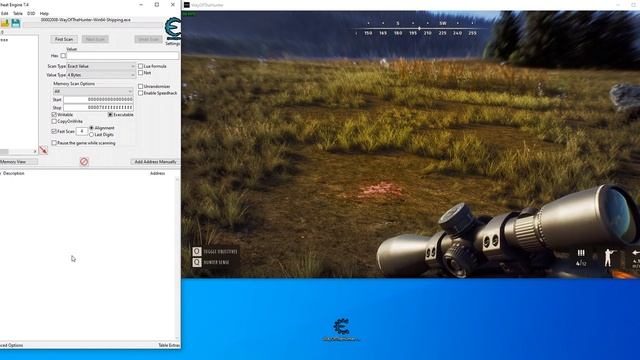This screenshot has width=640, height=360.
Task: Open Table Extras at the bottom
Action: pyautogui.click(x=169, y=345)
